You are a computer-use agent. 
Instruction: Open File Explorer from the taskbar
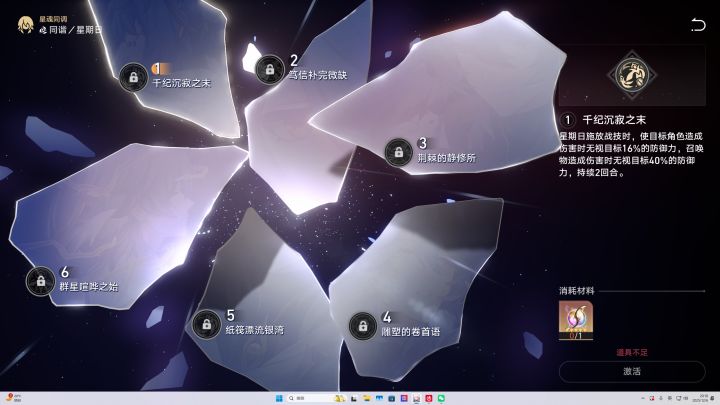(x=366, y=398)
